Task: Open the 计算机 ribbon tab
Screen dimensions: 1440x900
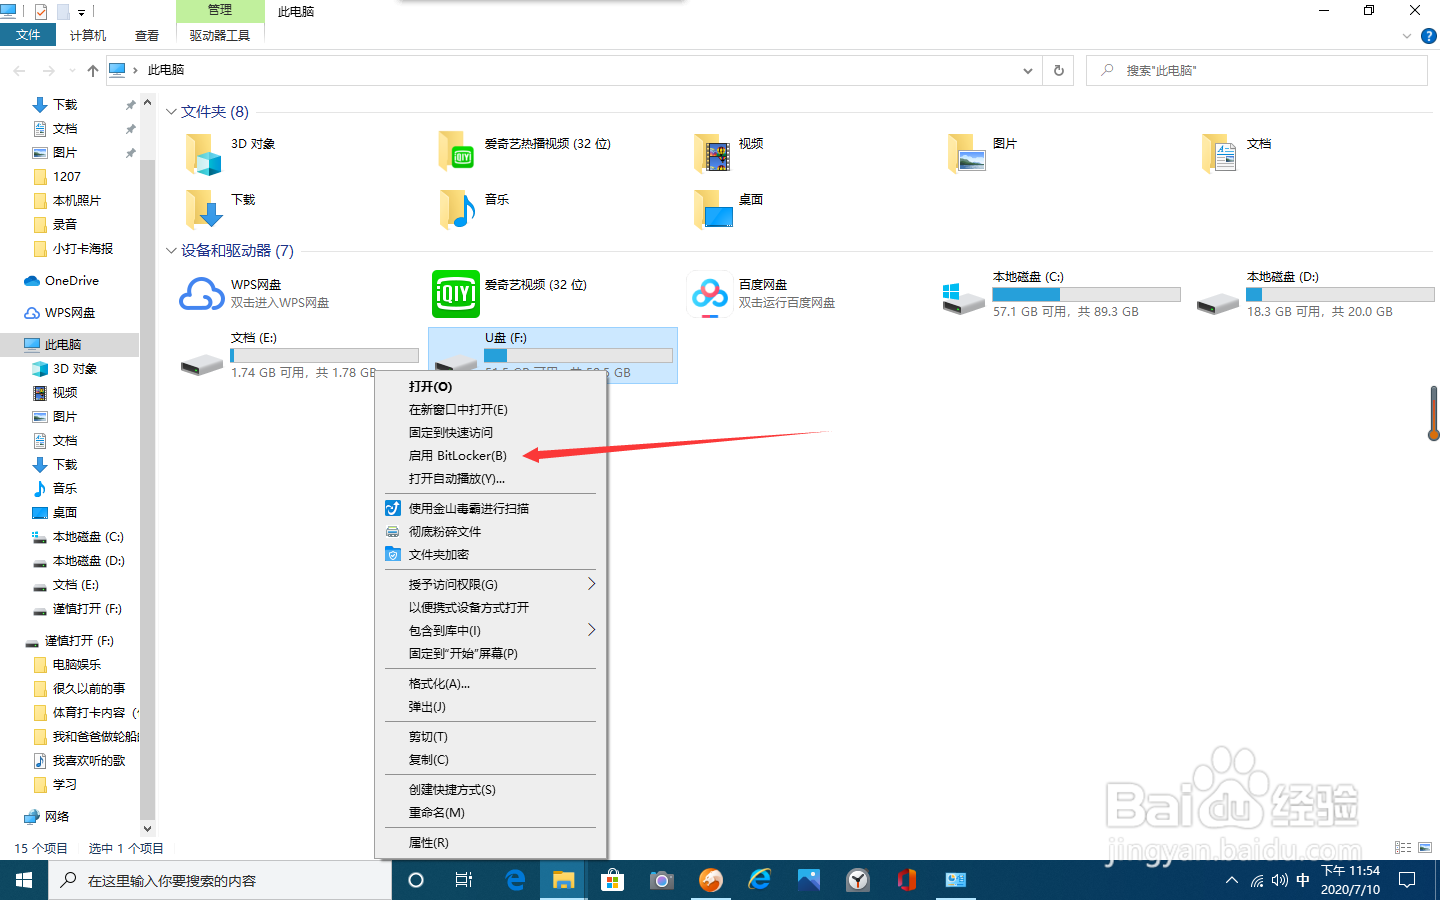Action: [x=88, y=35]
